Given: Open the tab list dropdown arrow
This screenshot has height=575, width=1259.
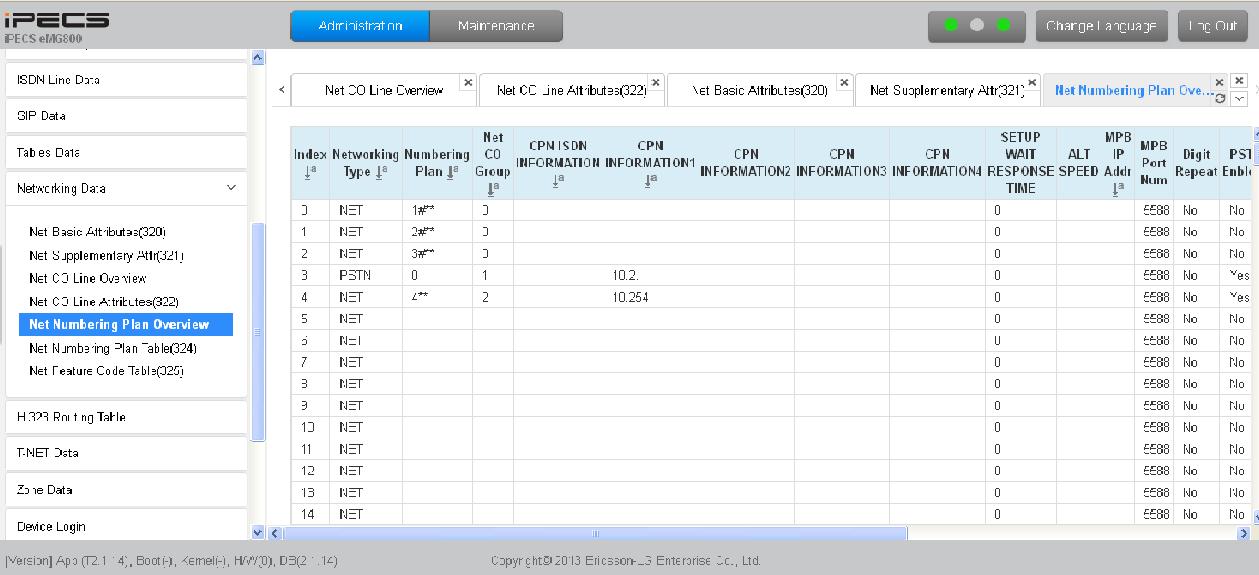Looking at the screenshot, I should (1240, 98).
